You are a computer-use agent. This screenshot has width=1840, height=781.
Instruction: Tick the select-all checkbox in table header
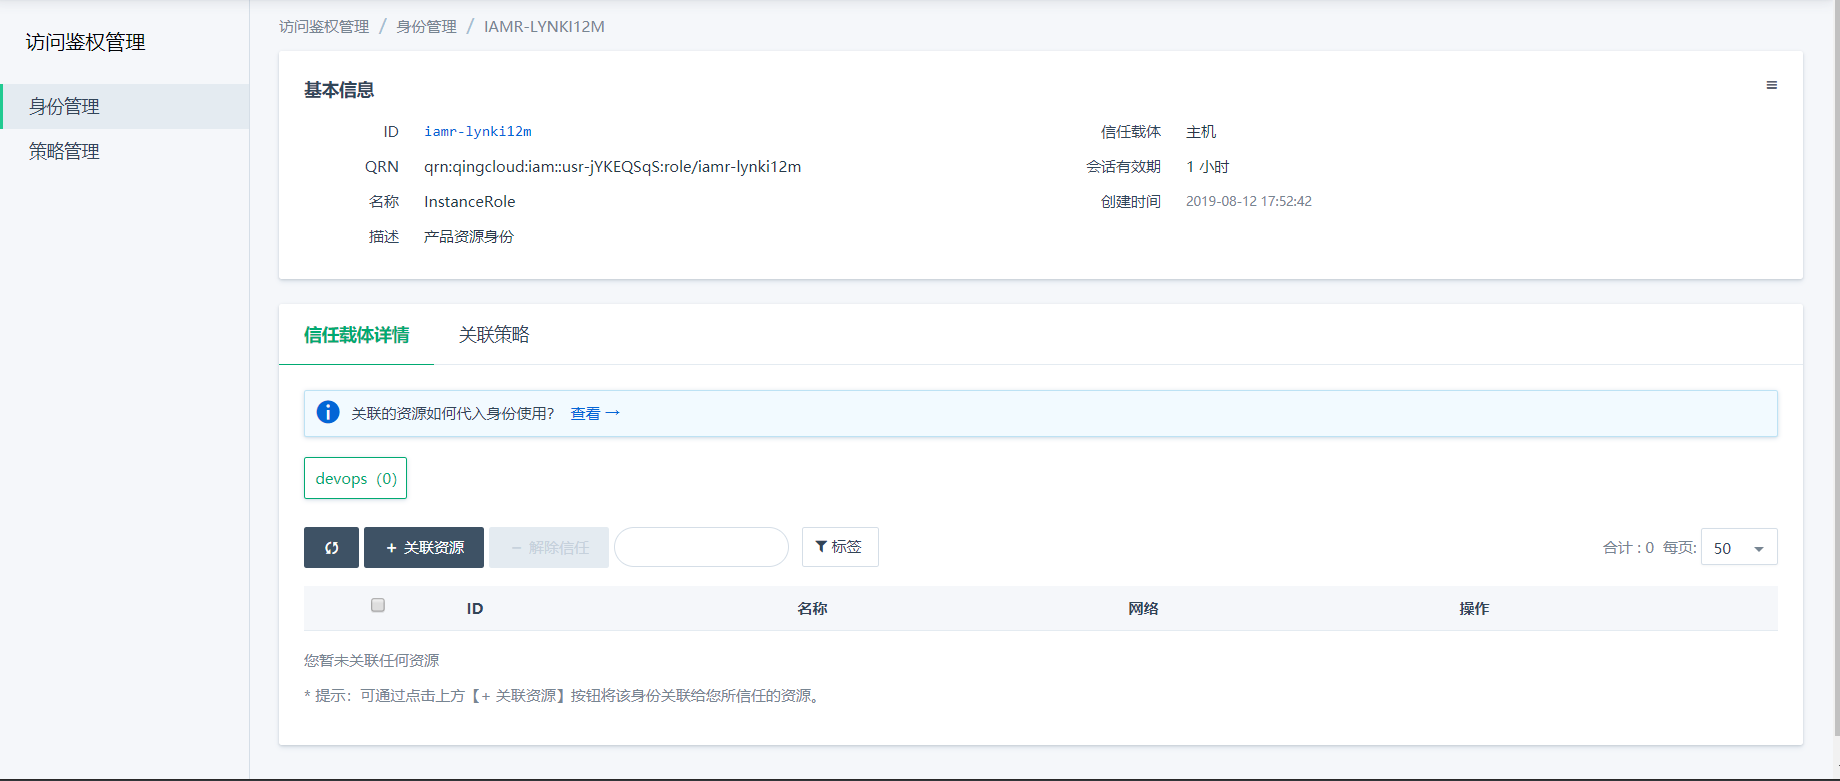[x=378, y=605]
